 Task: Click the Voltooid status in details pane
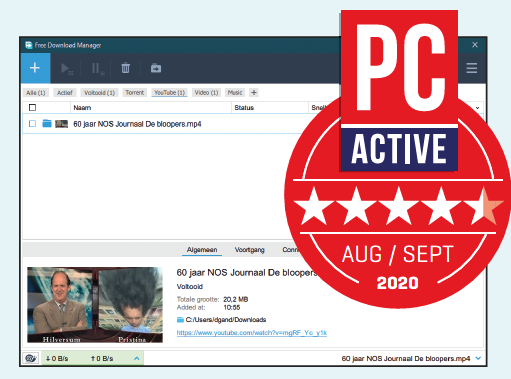pyautogui.click(x=190, y=287)
